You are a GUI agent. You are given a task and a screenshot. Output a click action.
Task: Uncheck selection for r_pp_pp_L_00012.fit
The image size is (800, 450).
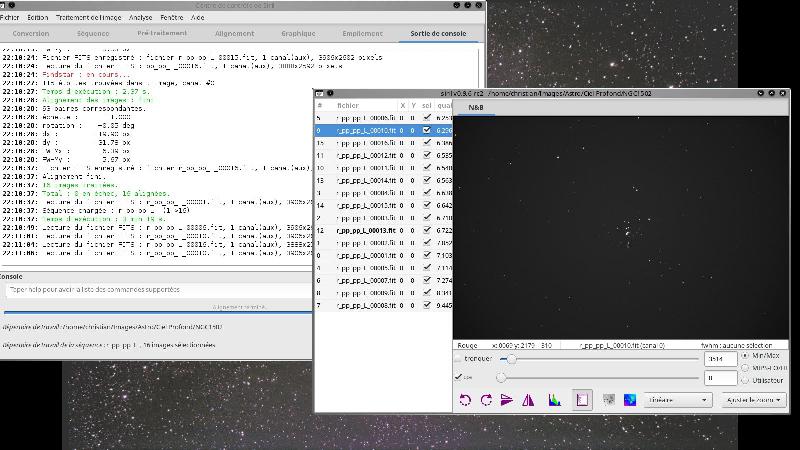(x=427, y=155)
